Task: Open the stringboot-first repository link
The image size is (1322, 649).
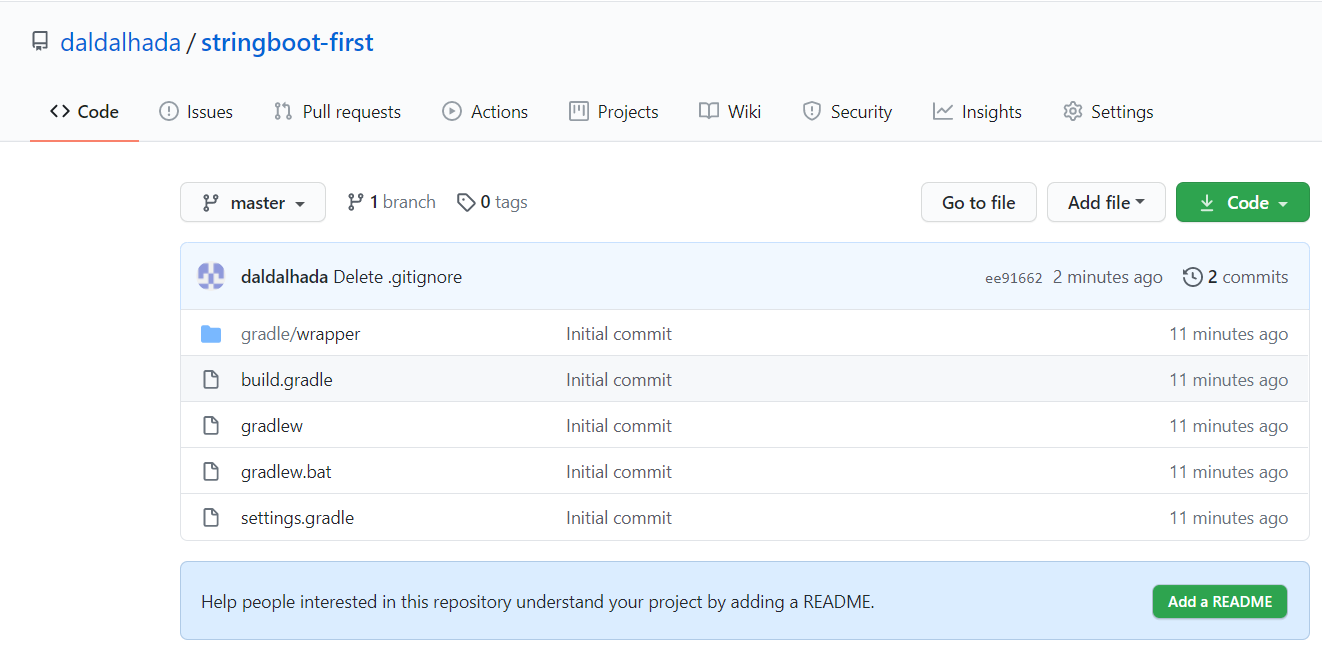Action: [x=287, y=42]
